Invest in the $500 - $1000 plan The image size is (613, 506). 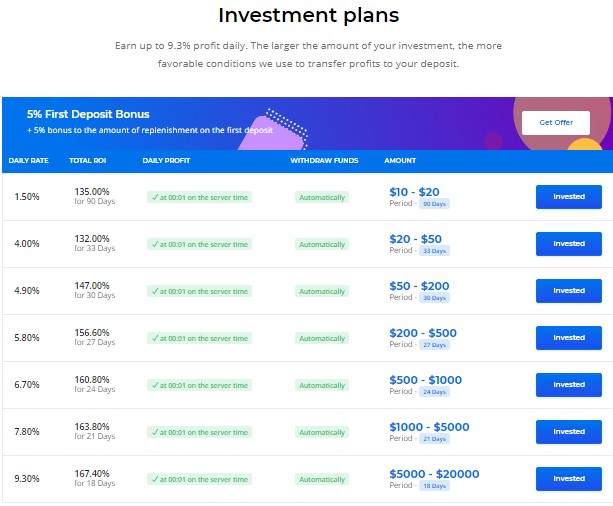(568, 384)
